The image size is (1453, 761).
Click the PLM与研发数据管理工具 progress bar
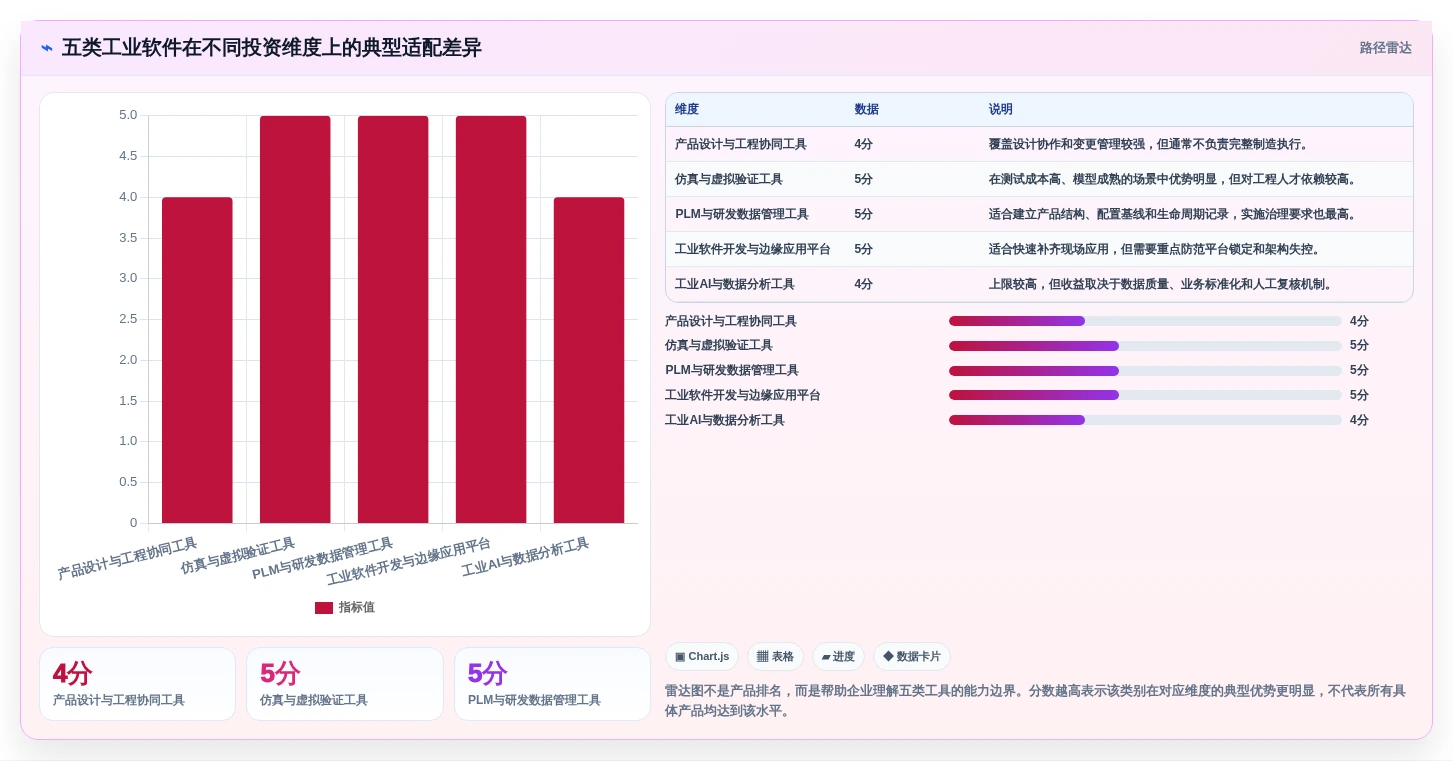pyautogui.click(x=1145, y=371)
